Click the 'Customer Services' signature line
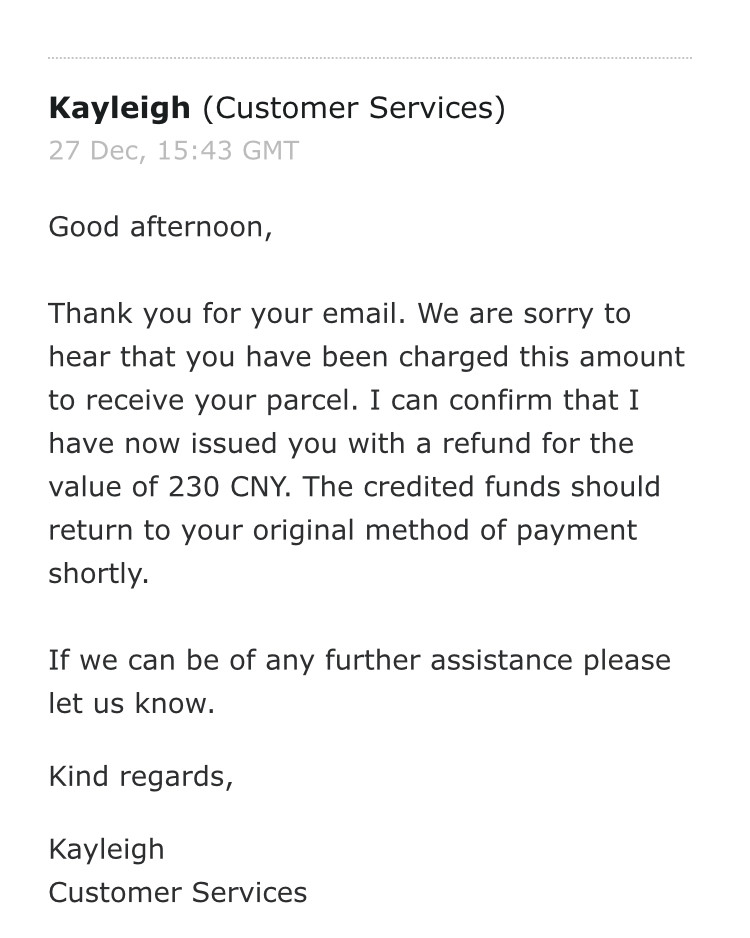The image size is (750, 938). (x=178, y=893)
